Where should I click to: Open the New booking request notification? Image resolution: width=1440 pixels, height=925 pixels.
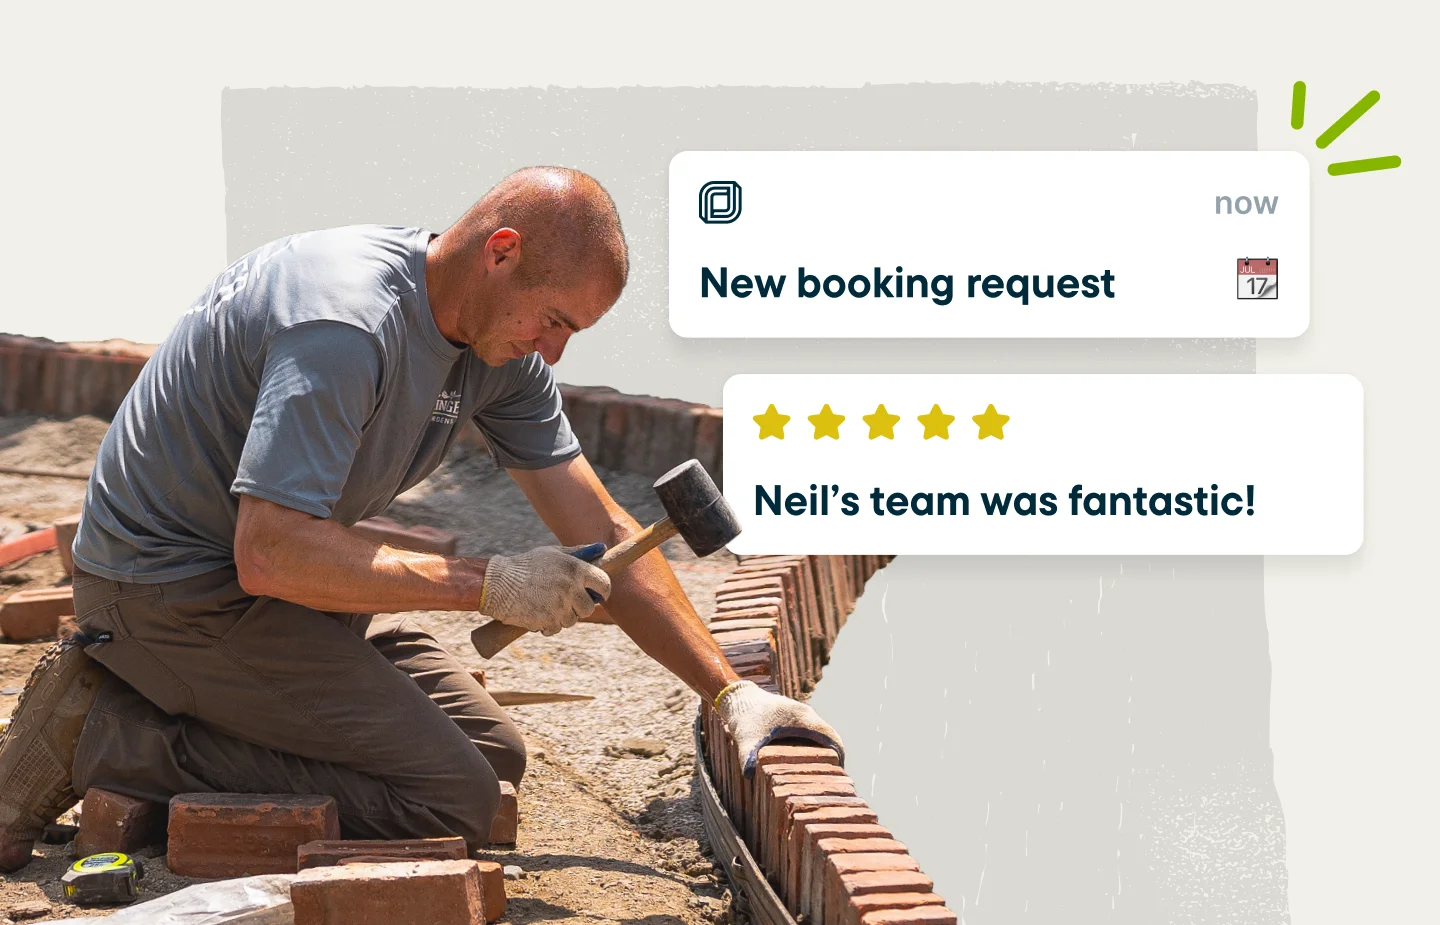click(x=989, y=244)
